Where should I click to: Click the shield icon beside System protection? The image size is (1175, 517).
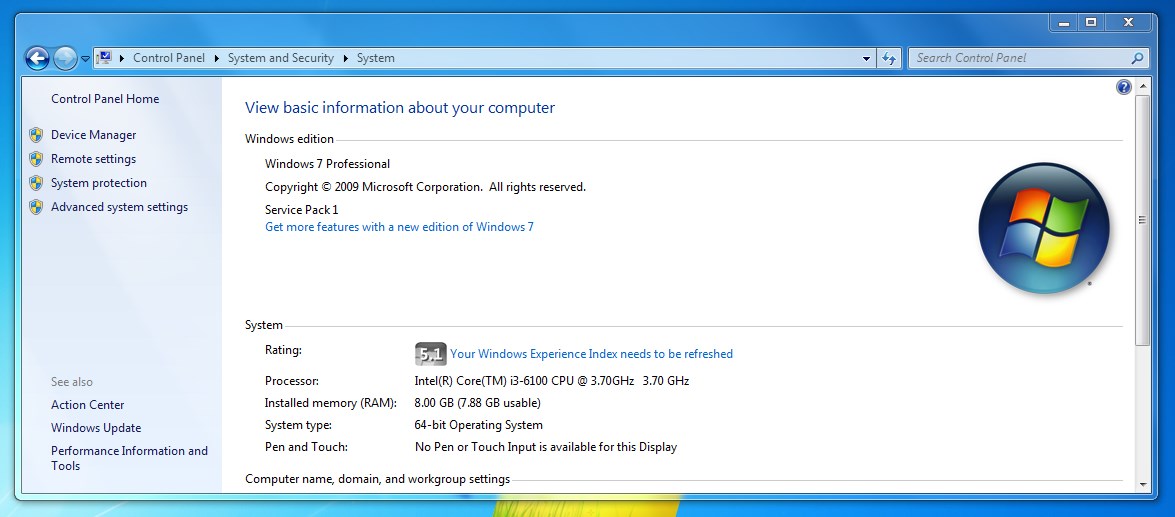click(36, 183)
